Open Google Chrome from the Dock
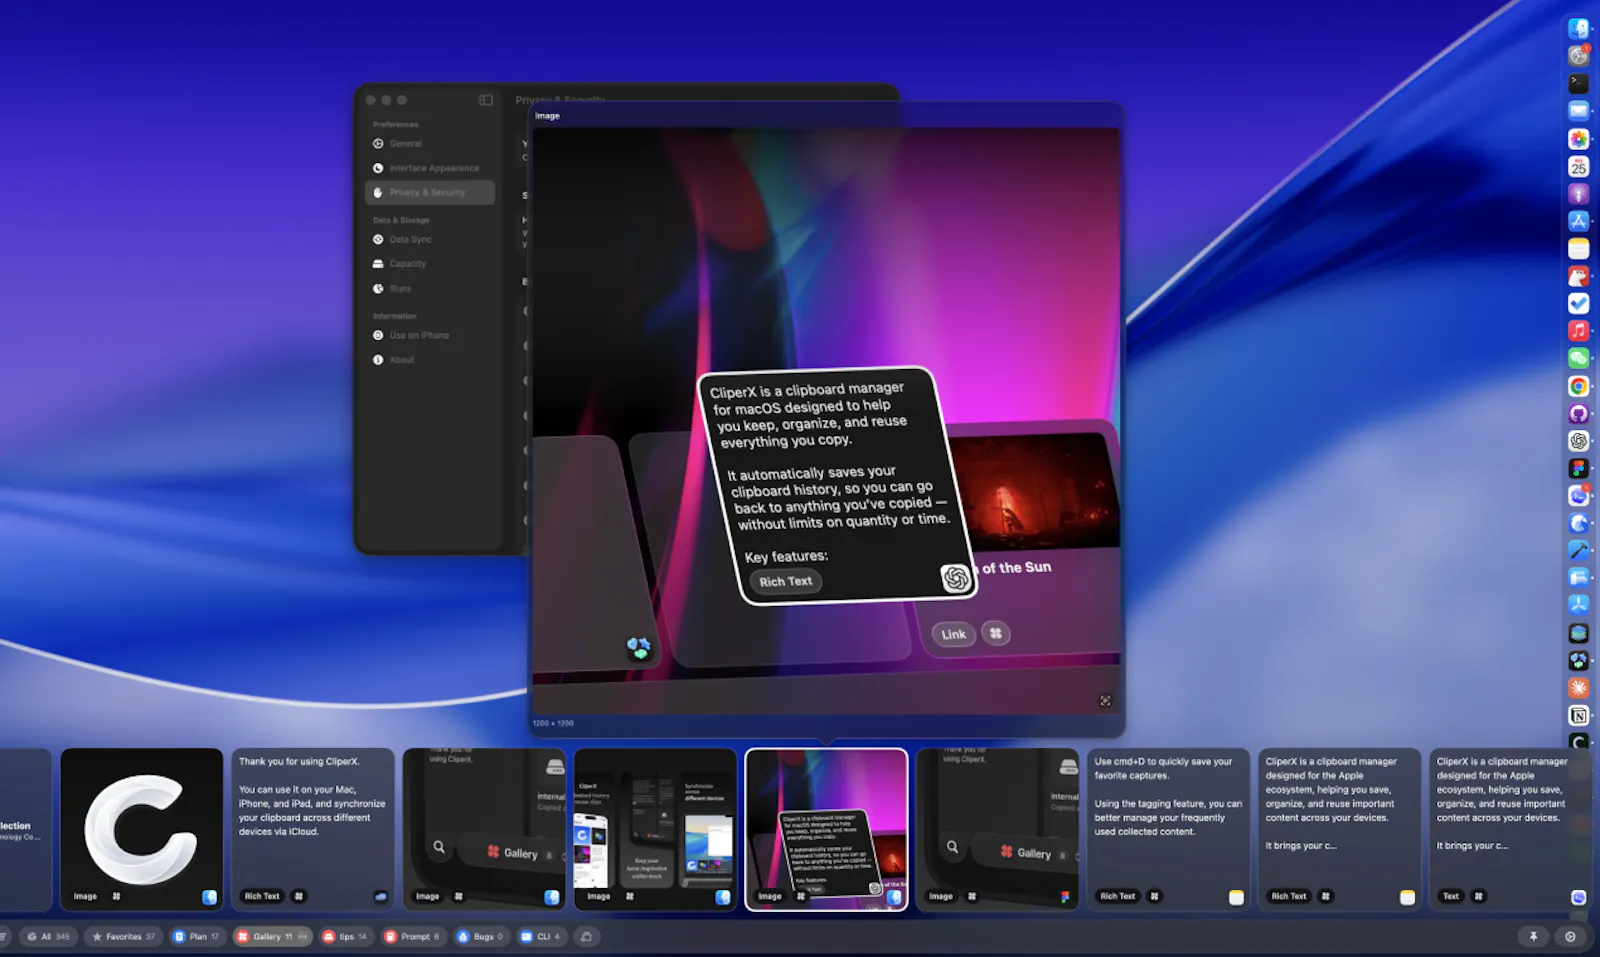The height and width of the screenshot is (957, 1600). [x=1578, y=386]
